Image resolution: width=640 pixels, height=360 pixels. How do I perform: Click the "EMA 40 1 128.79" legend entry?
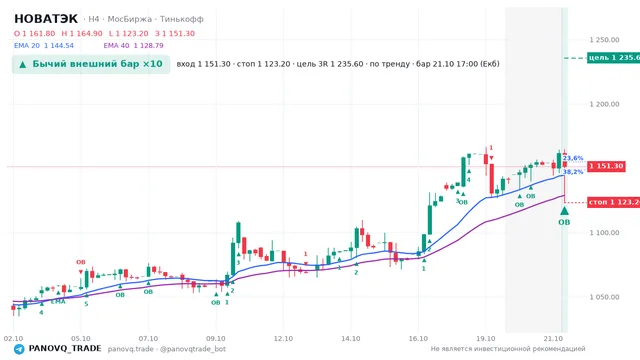(x=133, y=45)
